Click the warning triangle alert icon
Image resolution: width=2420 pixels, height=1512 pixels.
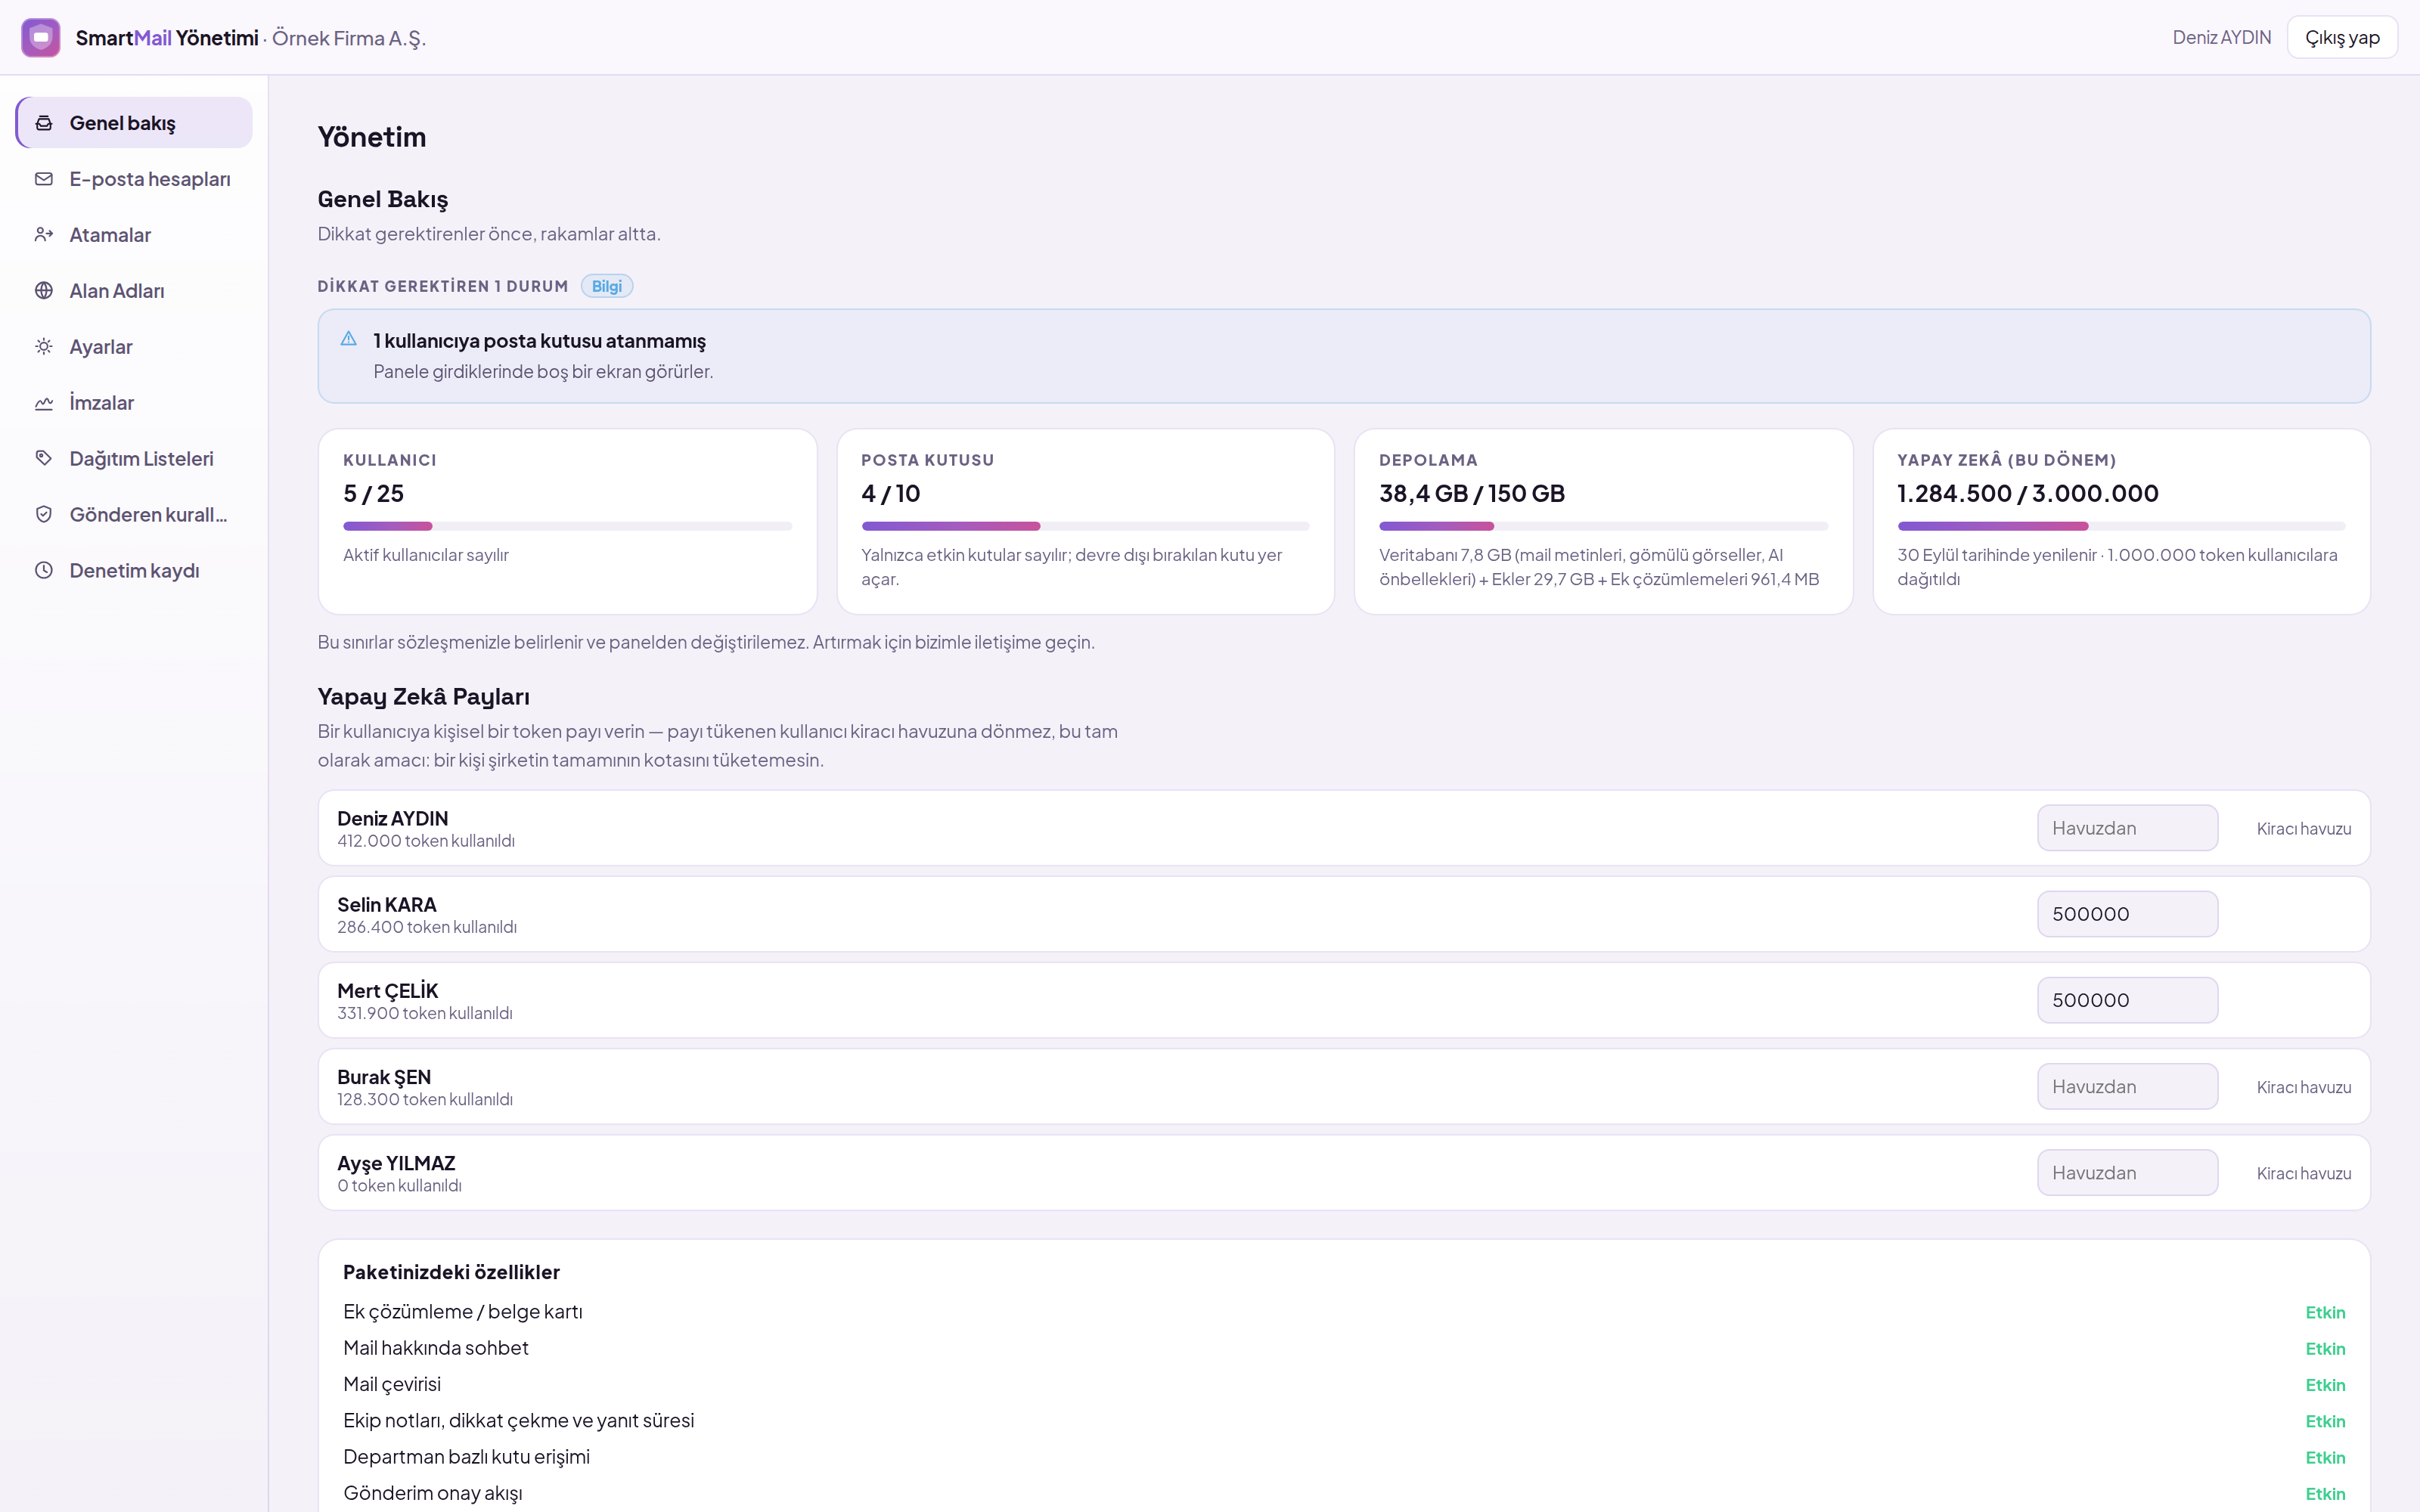[349, 339]
